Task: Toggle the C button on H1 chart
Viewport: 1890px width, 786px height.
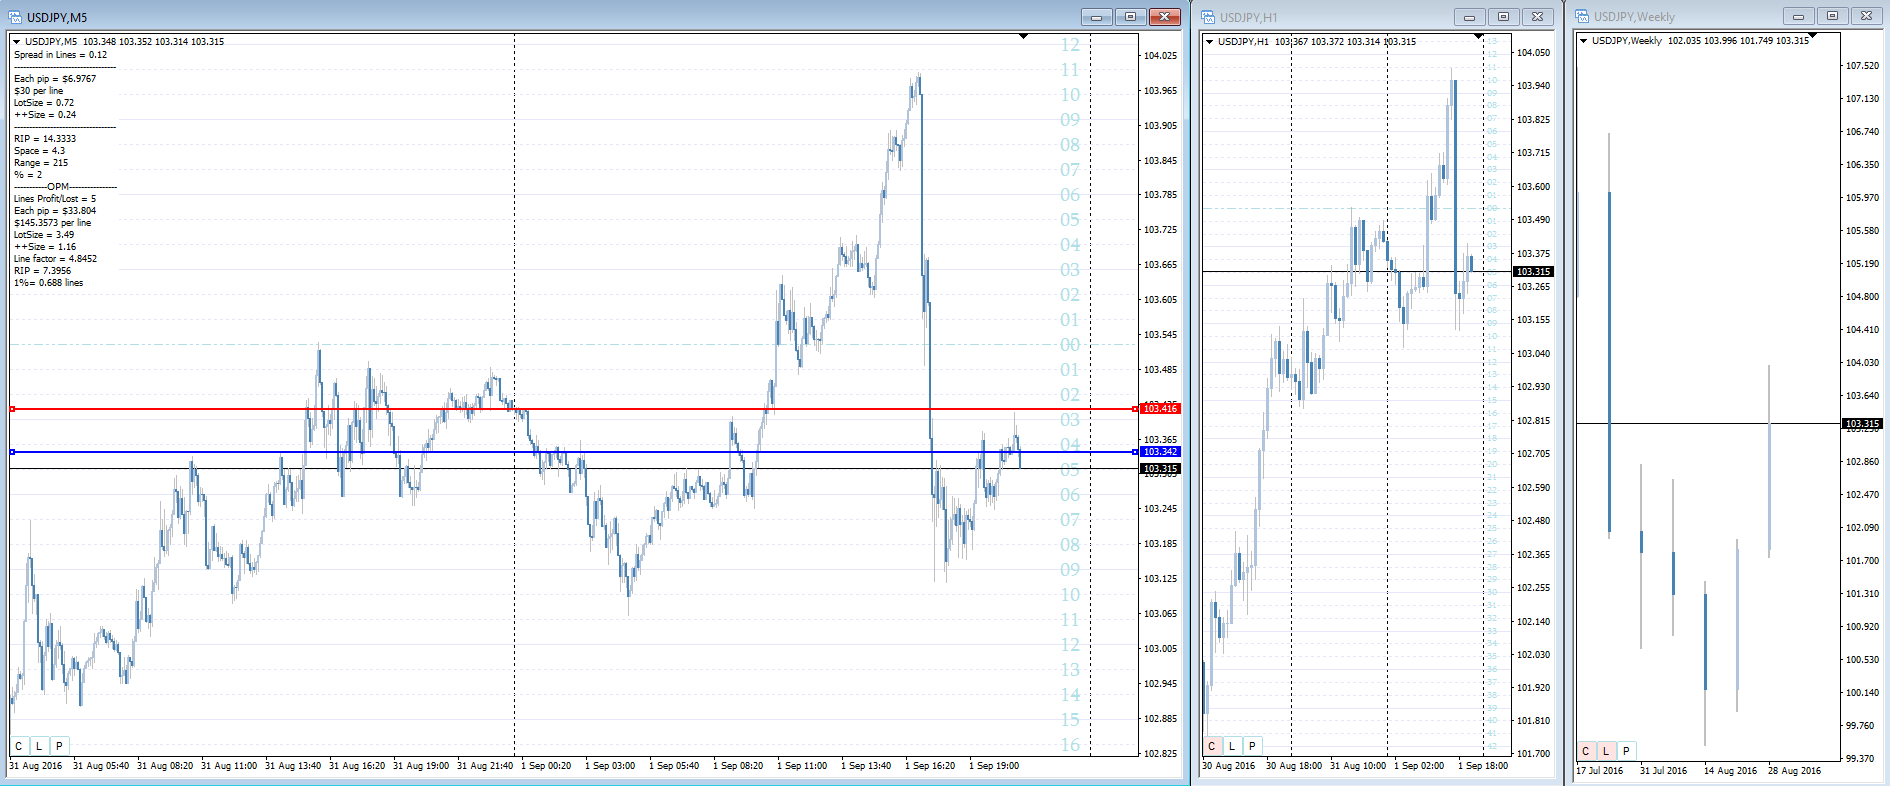Action: (x=1212, y=746)
